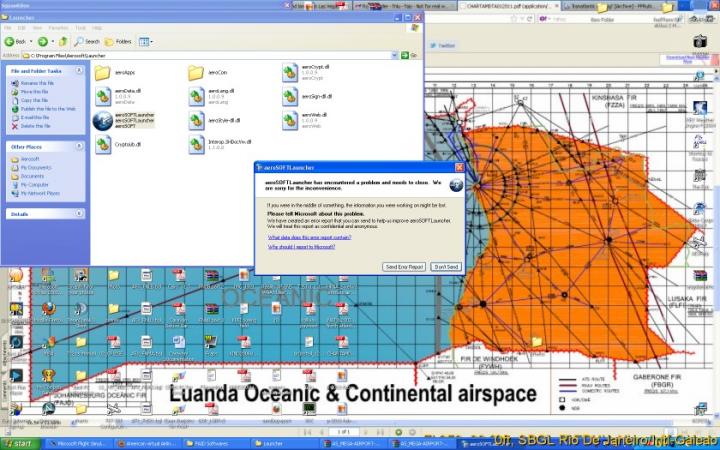Open the Back history dropdown arrow
This screenshot has width=720, height=450.
(31, 42)
